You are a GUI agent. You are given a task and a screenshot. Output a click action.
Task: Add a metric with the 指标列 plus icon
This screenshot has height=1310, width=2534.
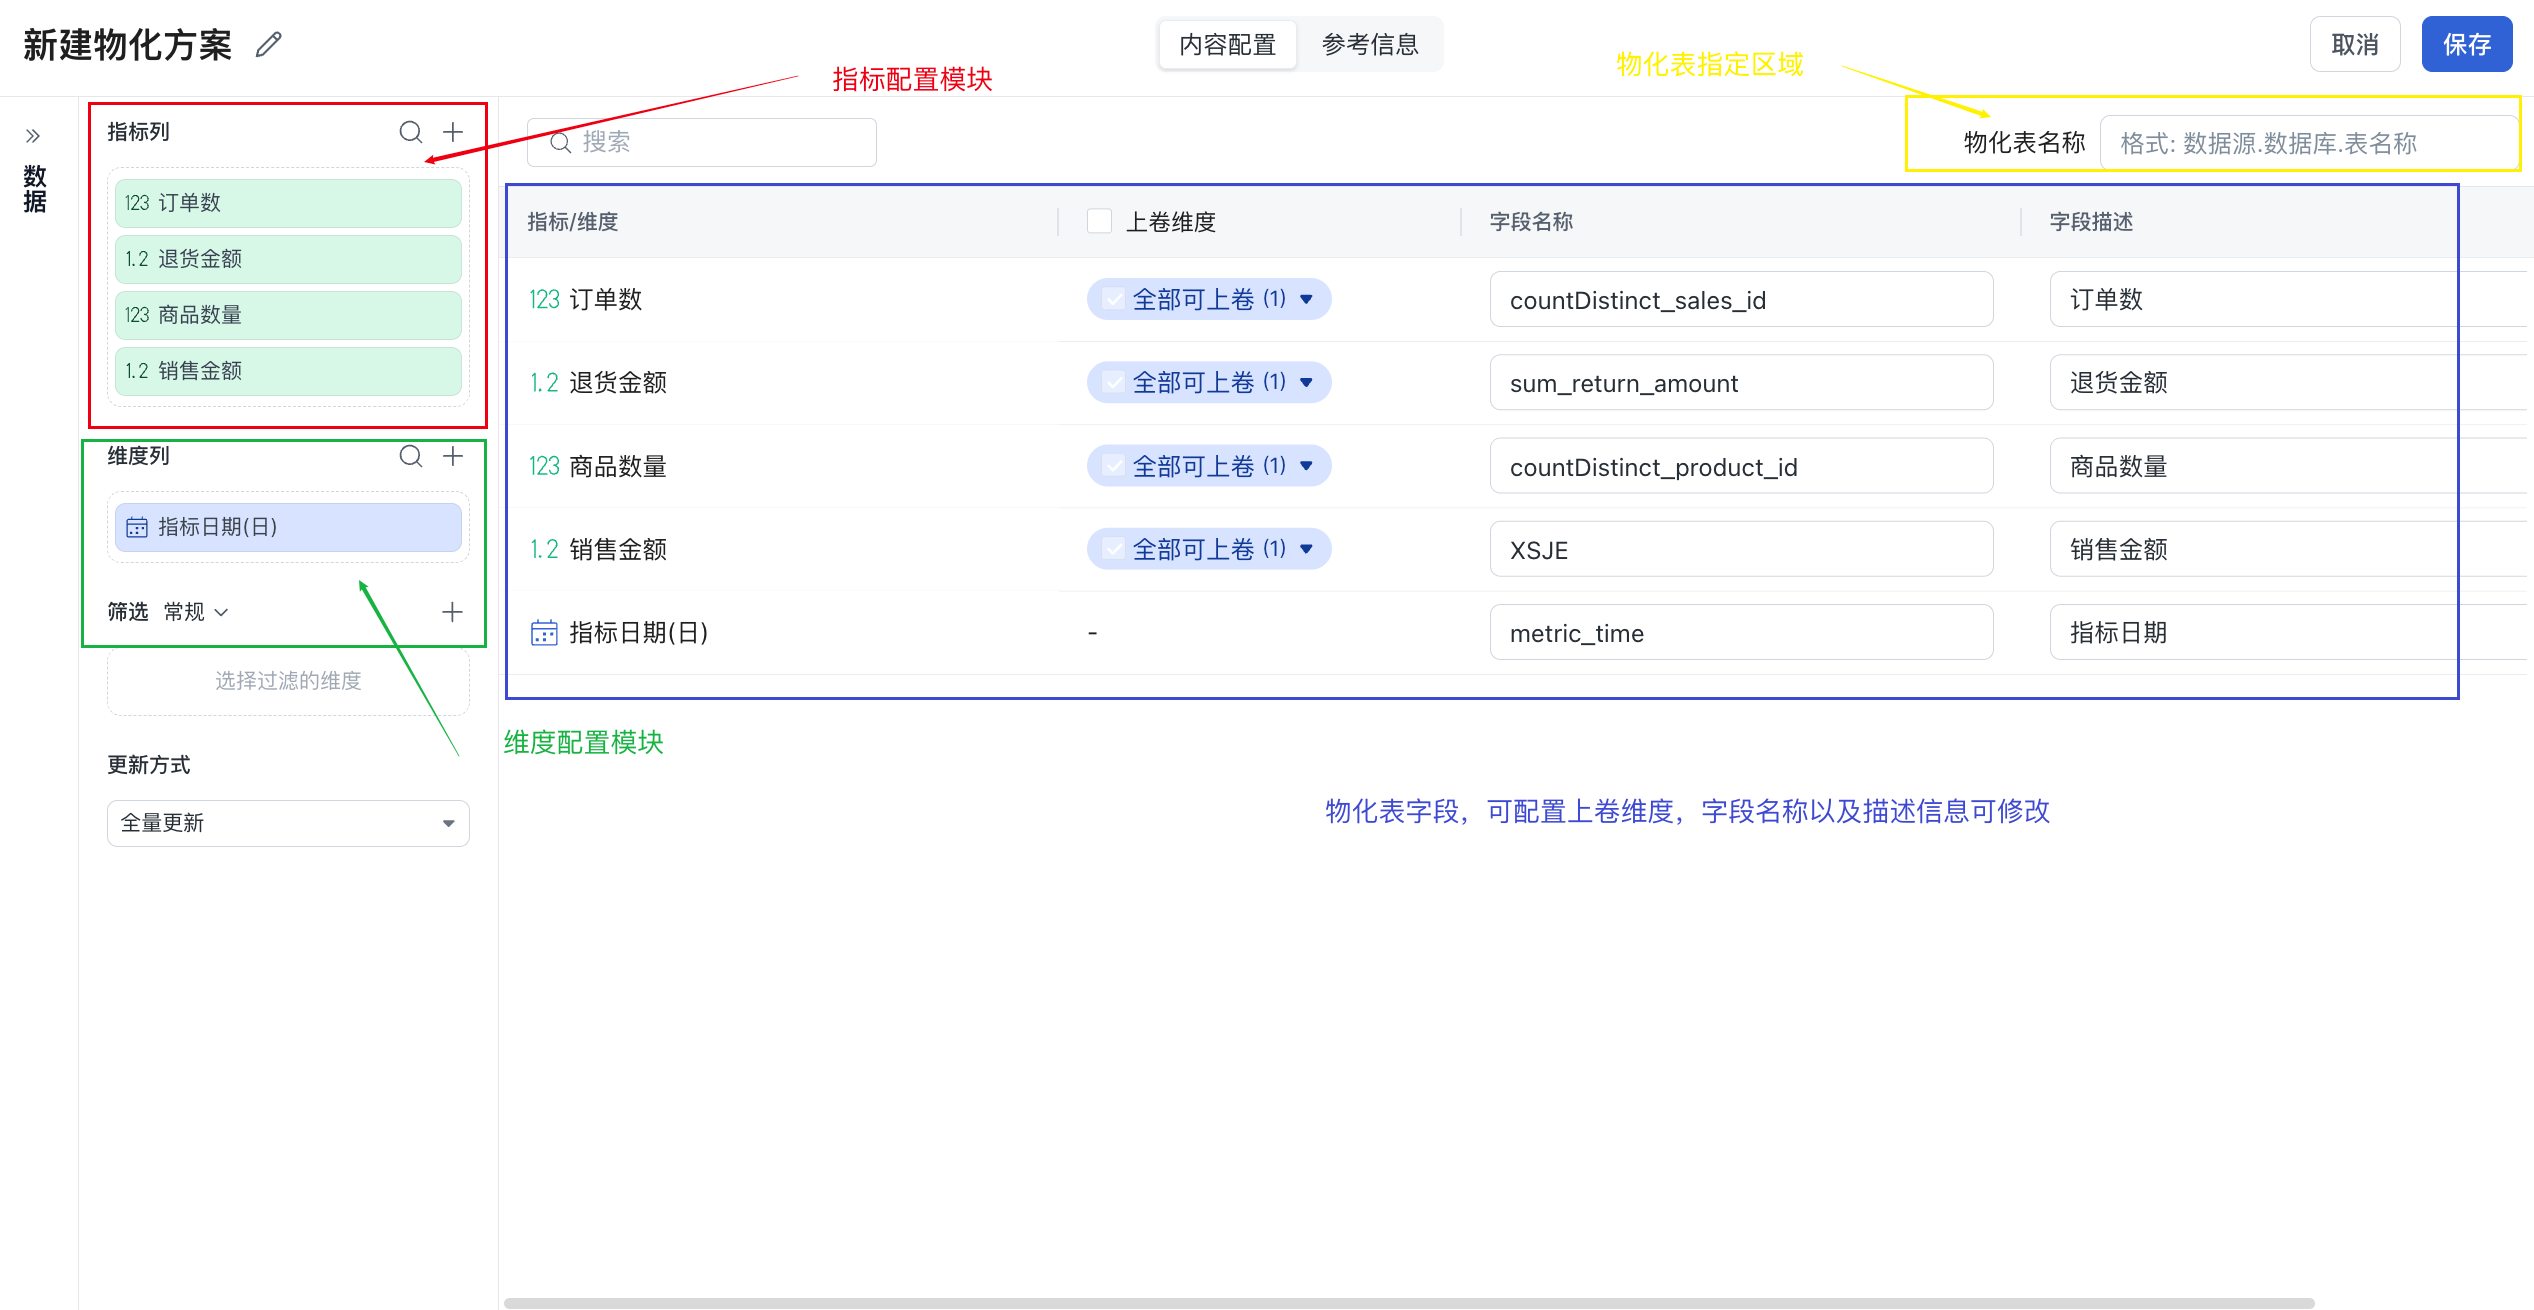(x=453, y=132)
